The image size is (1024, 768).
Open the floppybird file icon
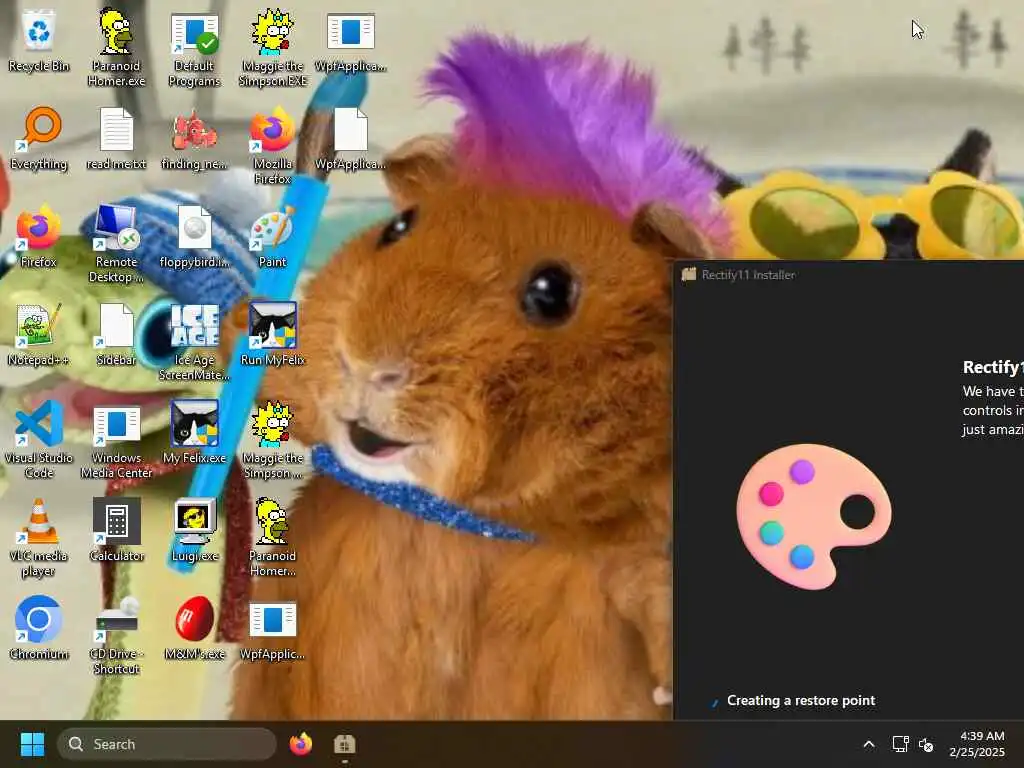click(194, 236)
